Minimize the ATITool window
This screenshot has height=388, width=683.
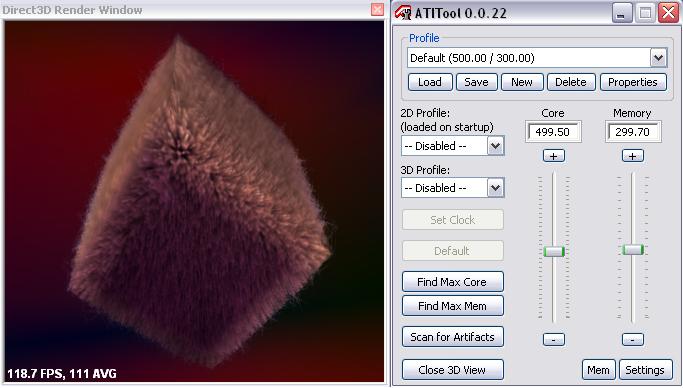622,13
